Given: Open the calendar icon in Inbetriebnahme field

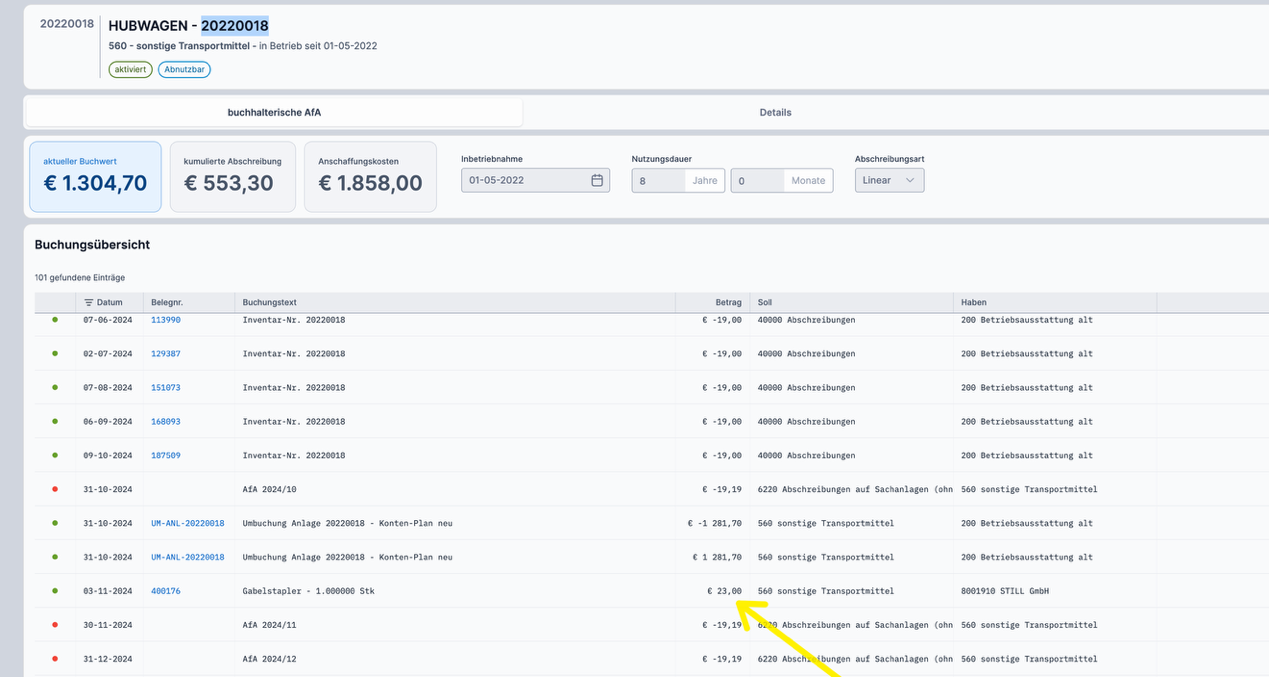Looking at the screenshot, I should [597, 181].
